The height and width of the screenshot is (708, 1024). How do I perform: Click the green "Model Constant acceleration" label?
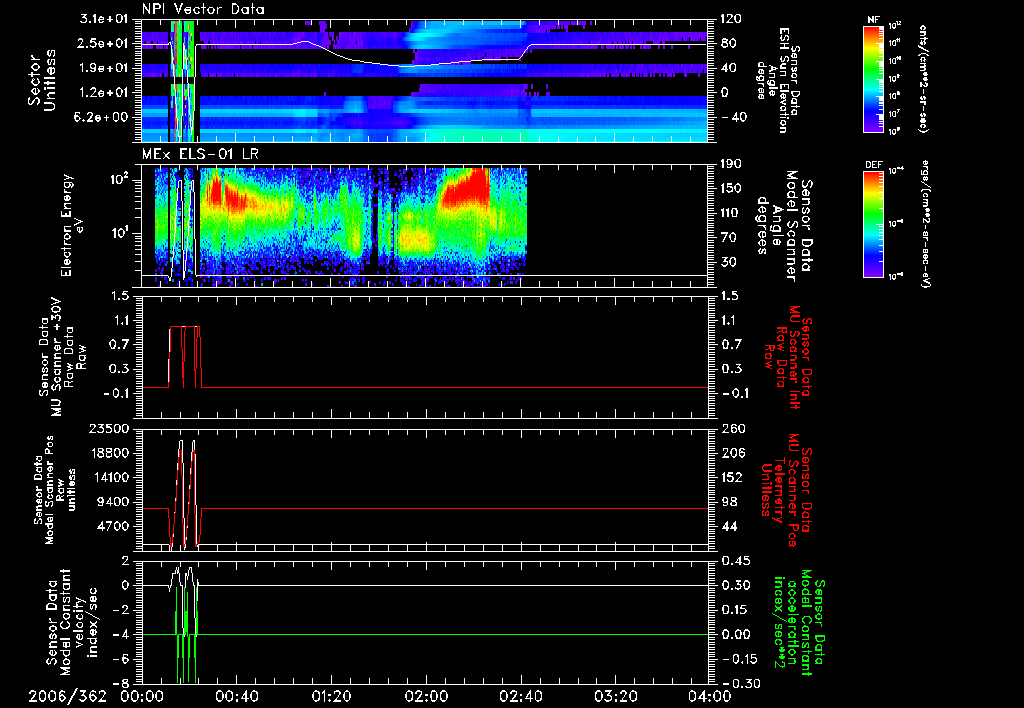pos(799,623)
